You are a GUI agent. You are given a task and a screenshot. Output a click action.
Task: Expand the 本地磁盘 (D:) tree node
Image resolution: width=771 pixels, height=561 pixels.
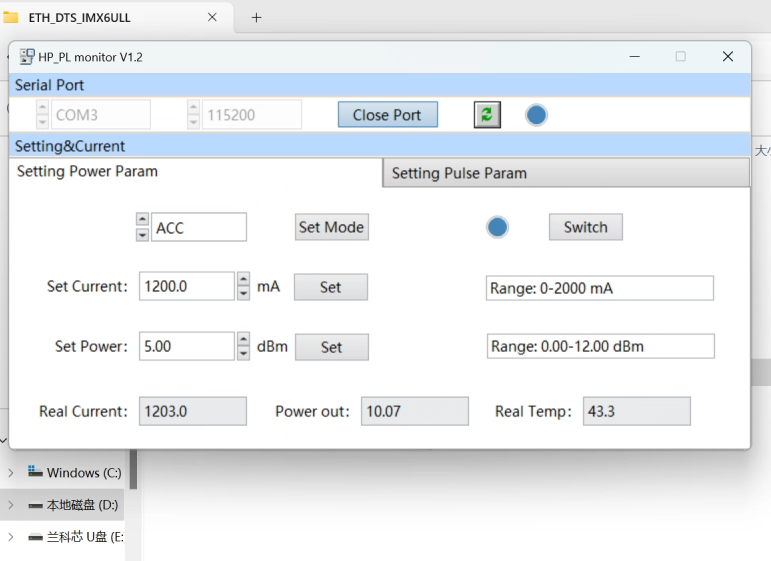tap(11, 505)
